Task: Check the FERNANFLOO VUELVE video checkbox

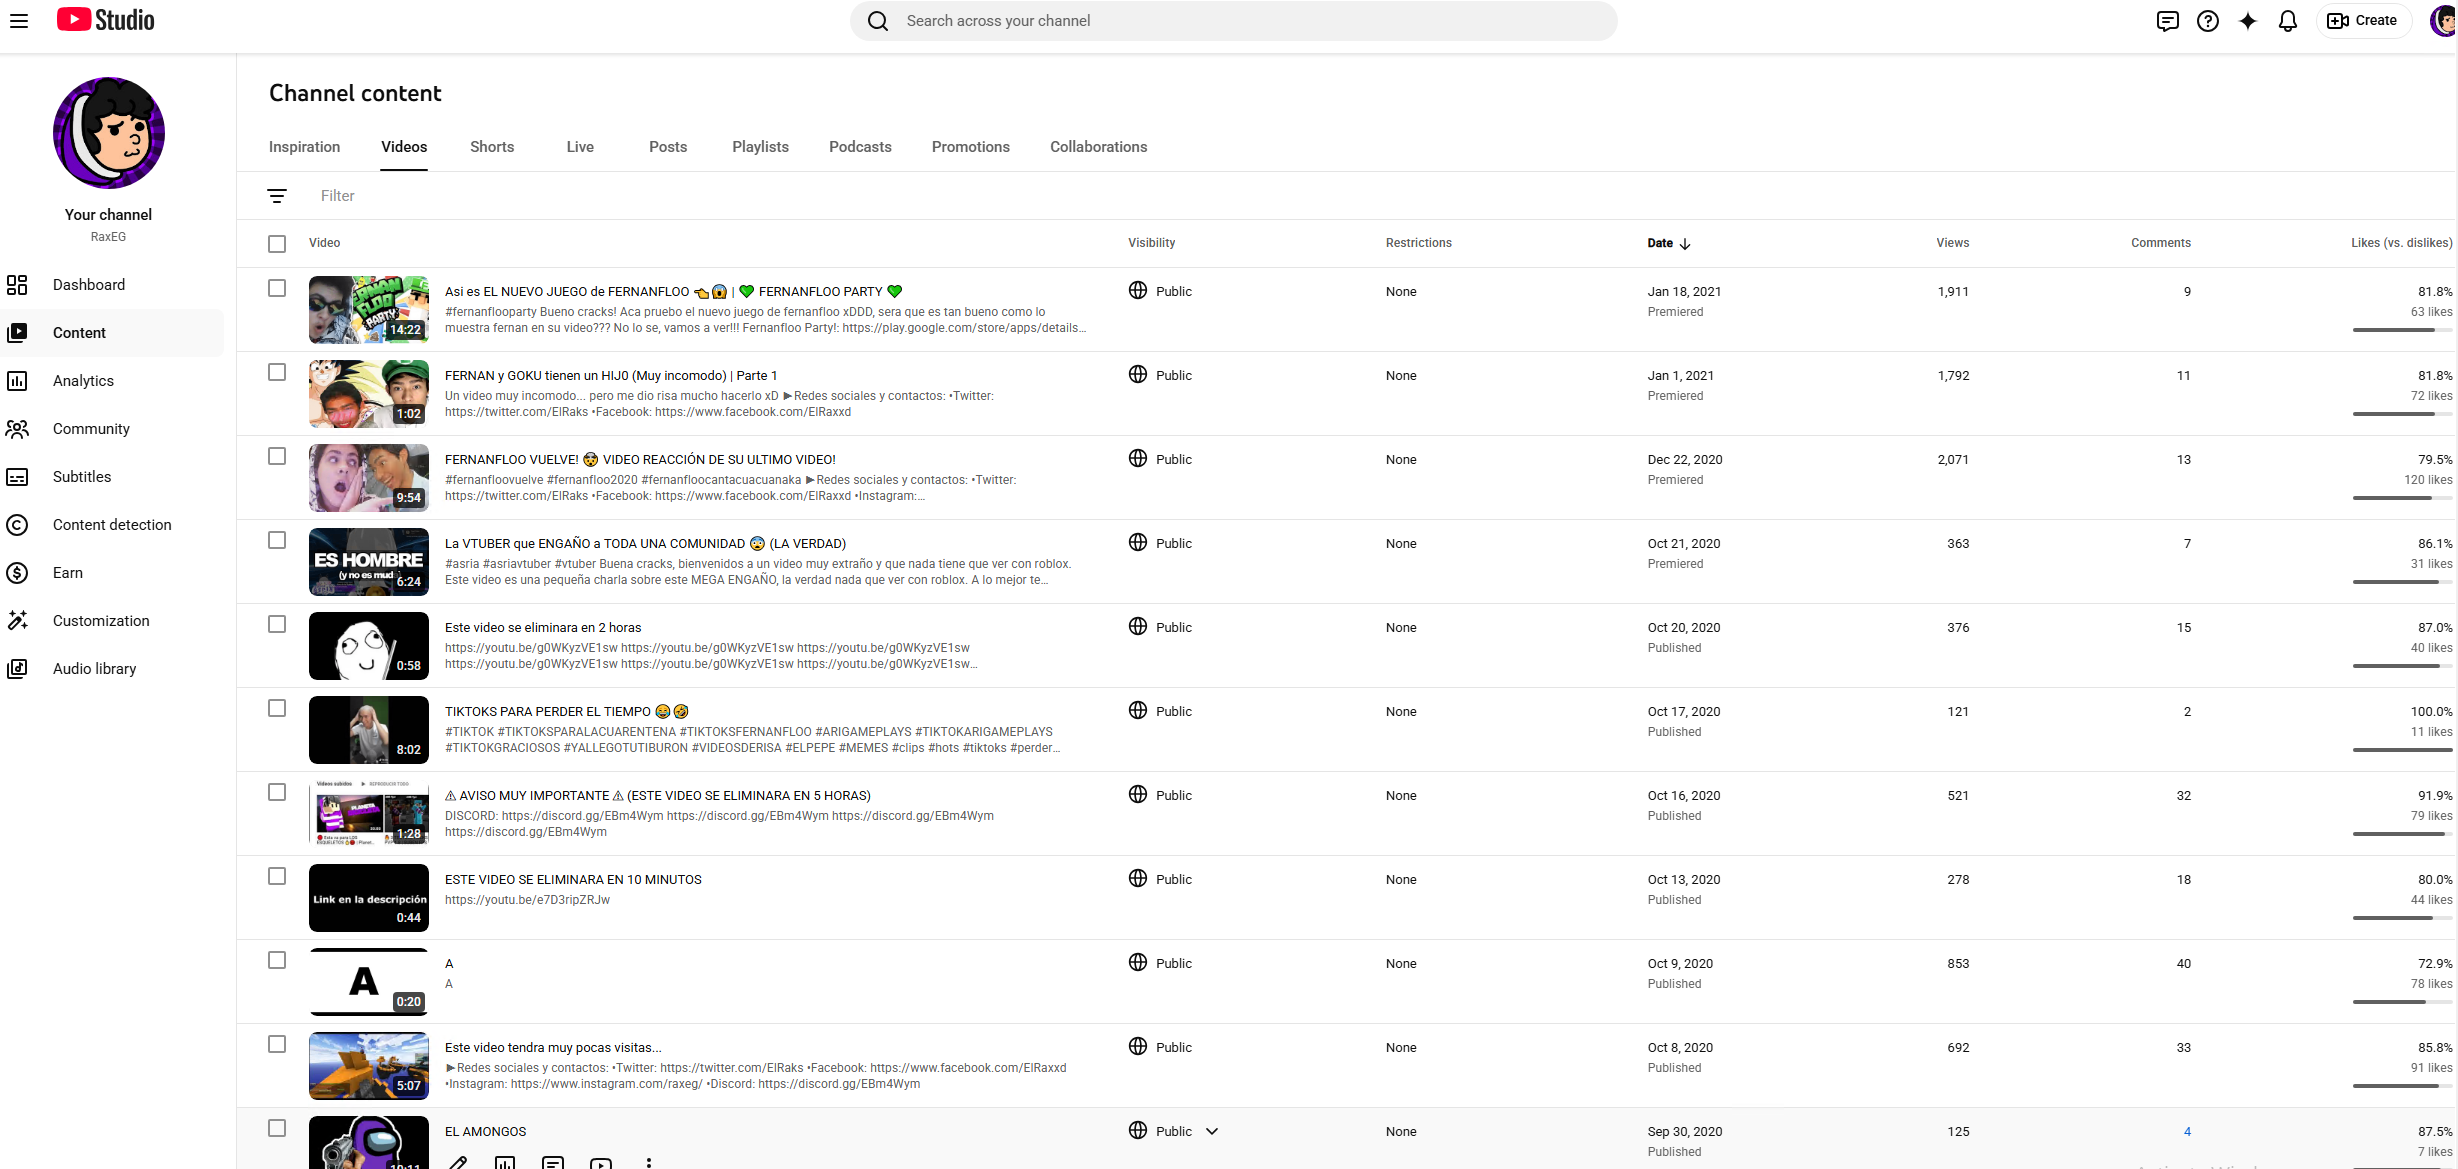Action: 277,456
